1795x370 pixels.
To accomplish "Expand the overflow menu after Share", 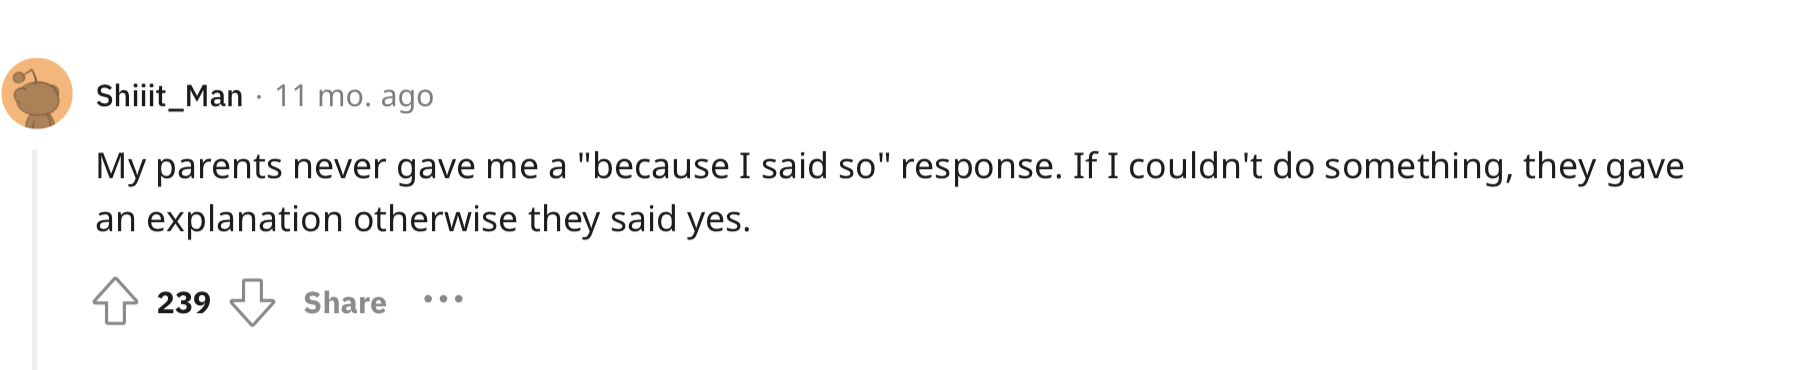I will (443, 299).
